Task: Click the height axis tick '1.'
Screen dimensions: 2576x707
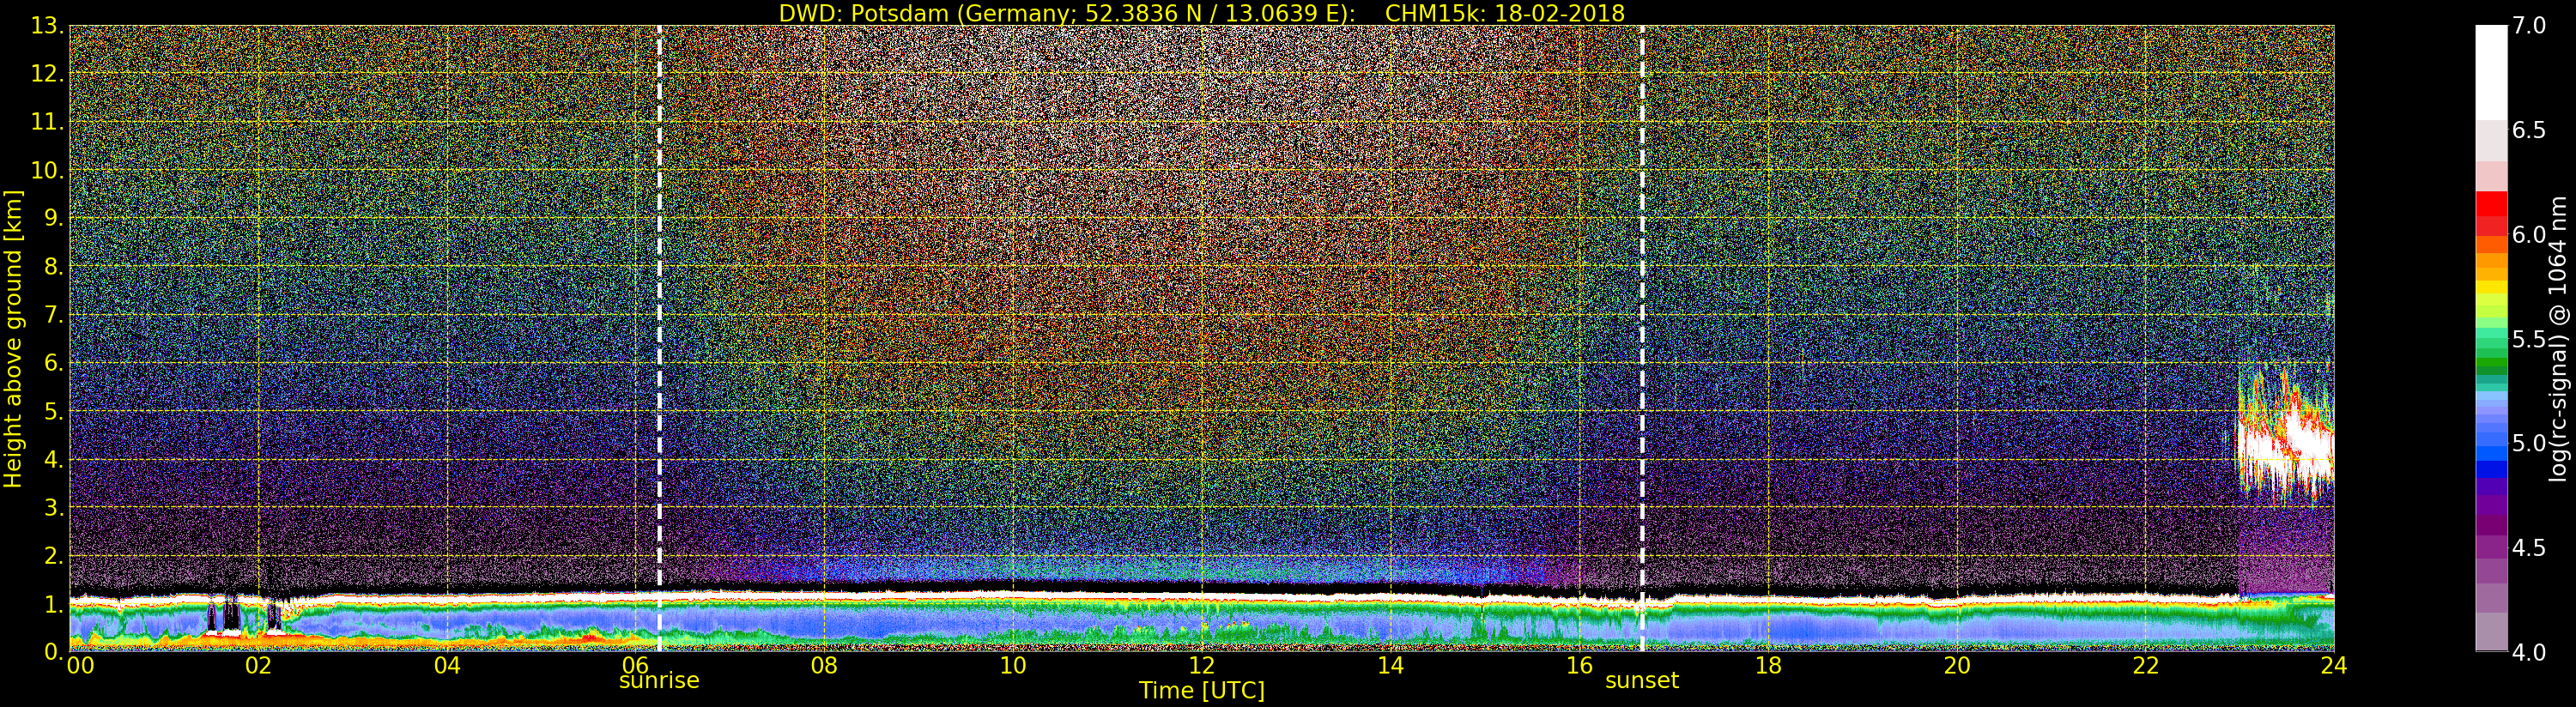Action: [54, 604]
